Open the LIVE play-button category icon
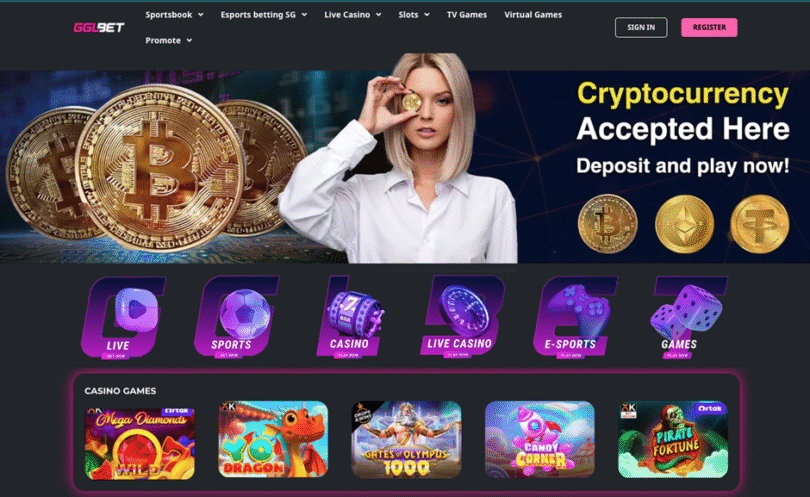 tap(123, 317)
